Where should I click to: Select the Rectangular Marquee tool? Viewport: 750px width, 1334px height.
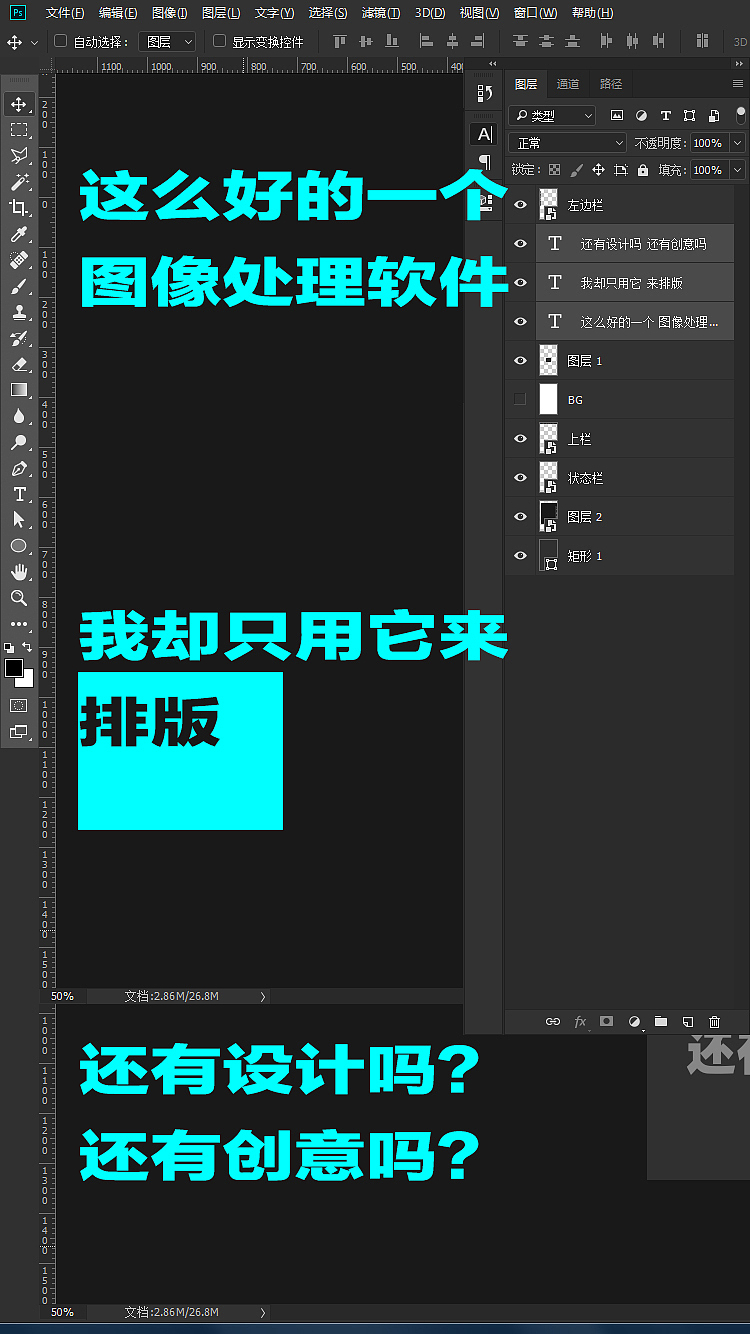point(19,130)
